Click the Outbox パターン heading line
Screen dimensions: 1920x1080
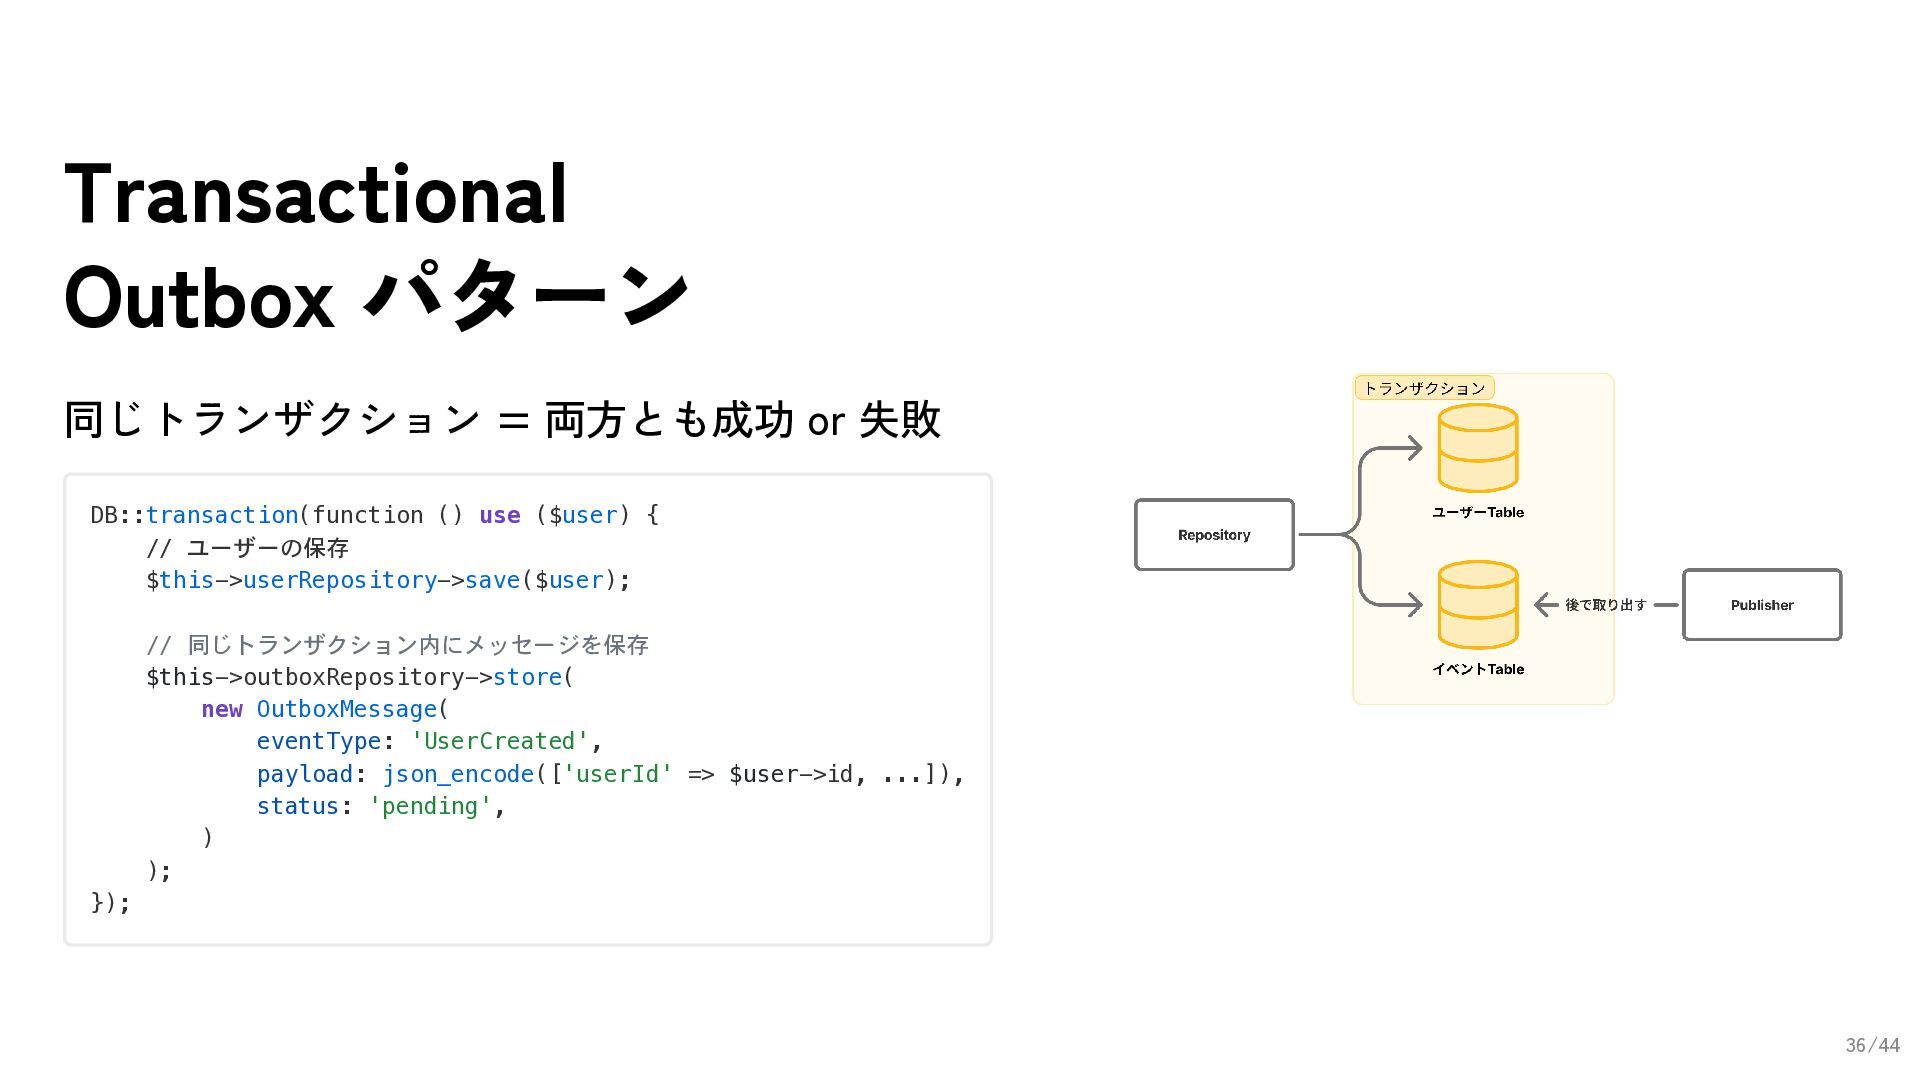click(x=376, y=297)
